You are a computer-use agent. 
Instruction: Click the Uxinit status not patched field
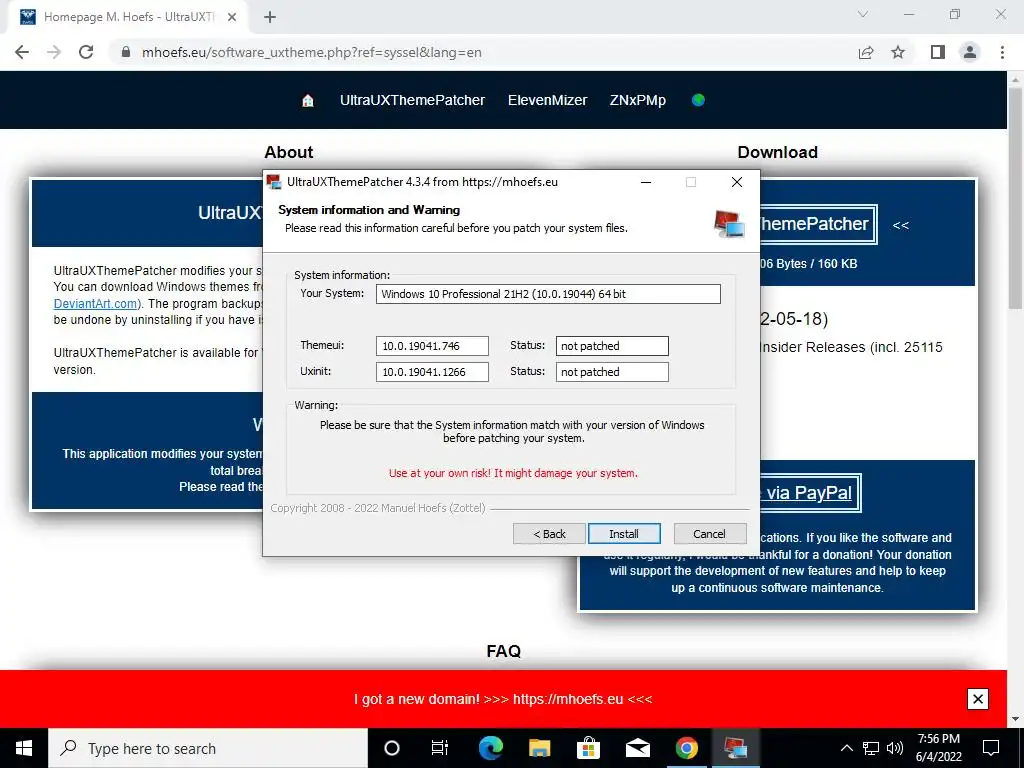[x=612, y=372]
